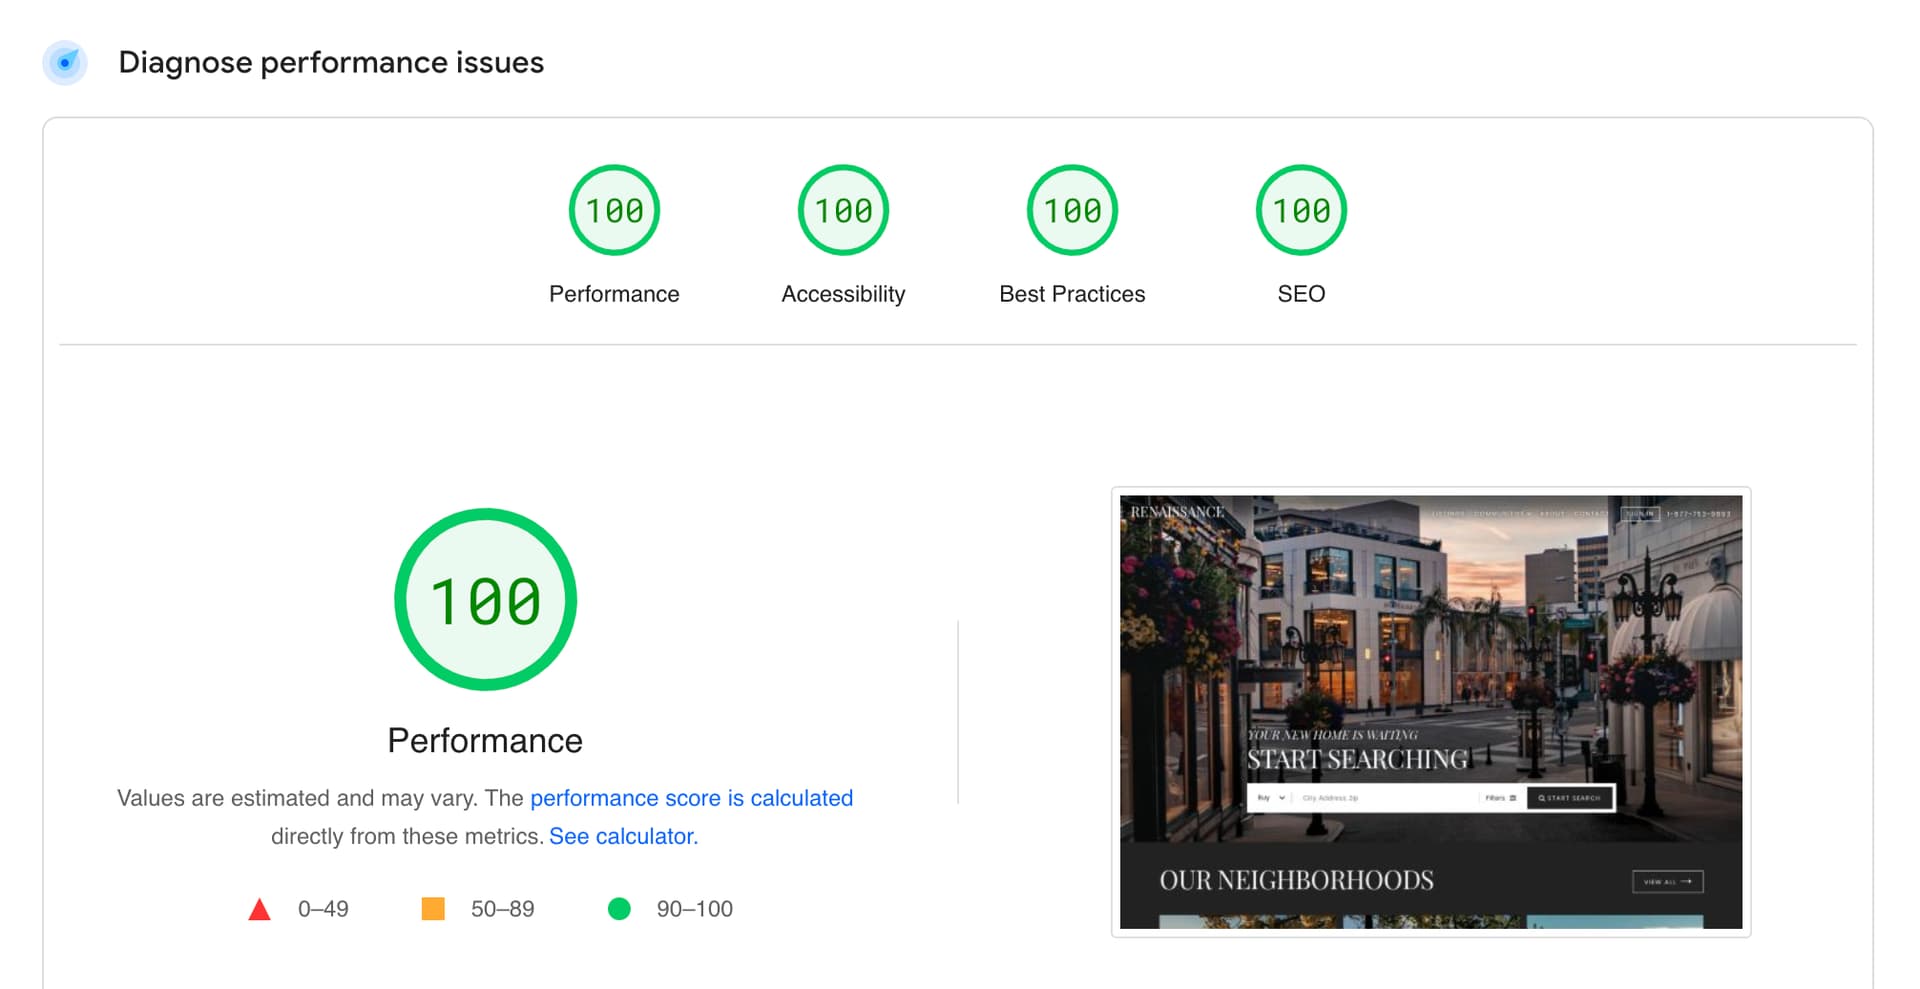Click the orange square 50–89 legend icon
Viewport: 1920px width, 989px height.
coord(433,909)
